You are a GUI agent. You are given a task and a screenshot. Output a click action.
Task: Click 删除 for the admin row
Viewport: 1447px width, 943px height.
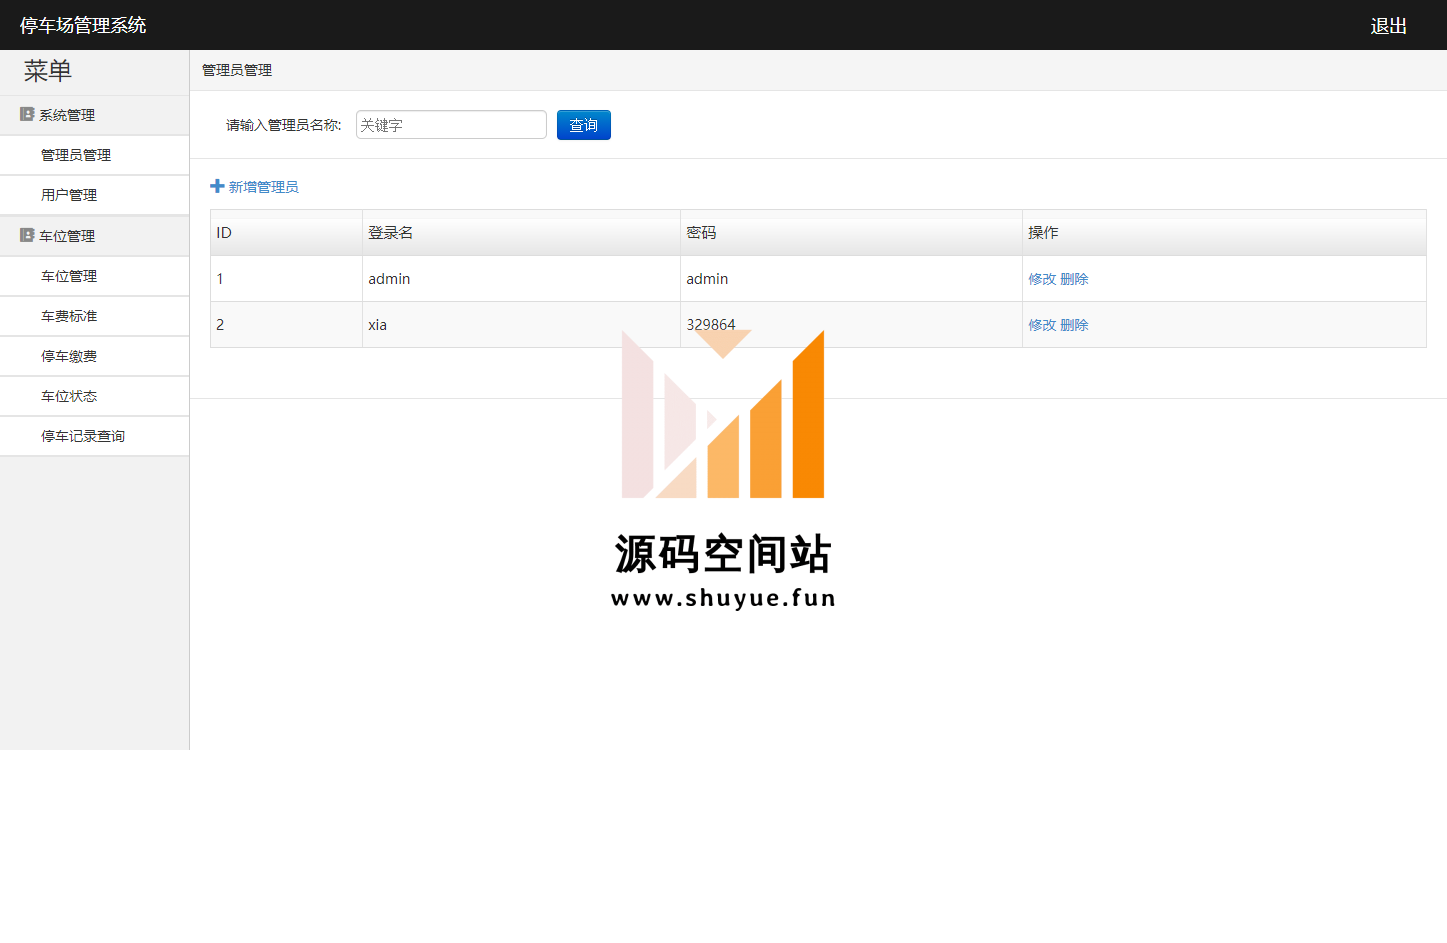(x=1074, y=279)
